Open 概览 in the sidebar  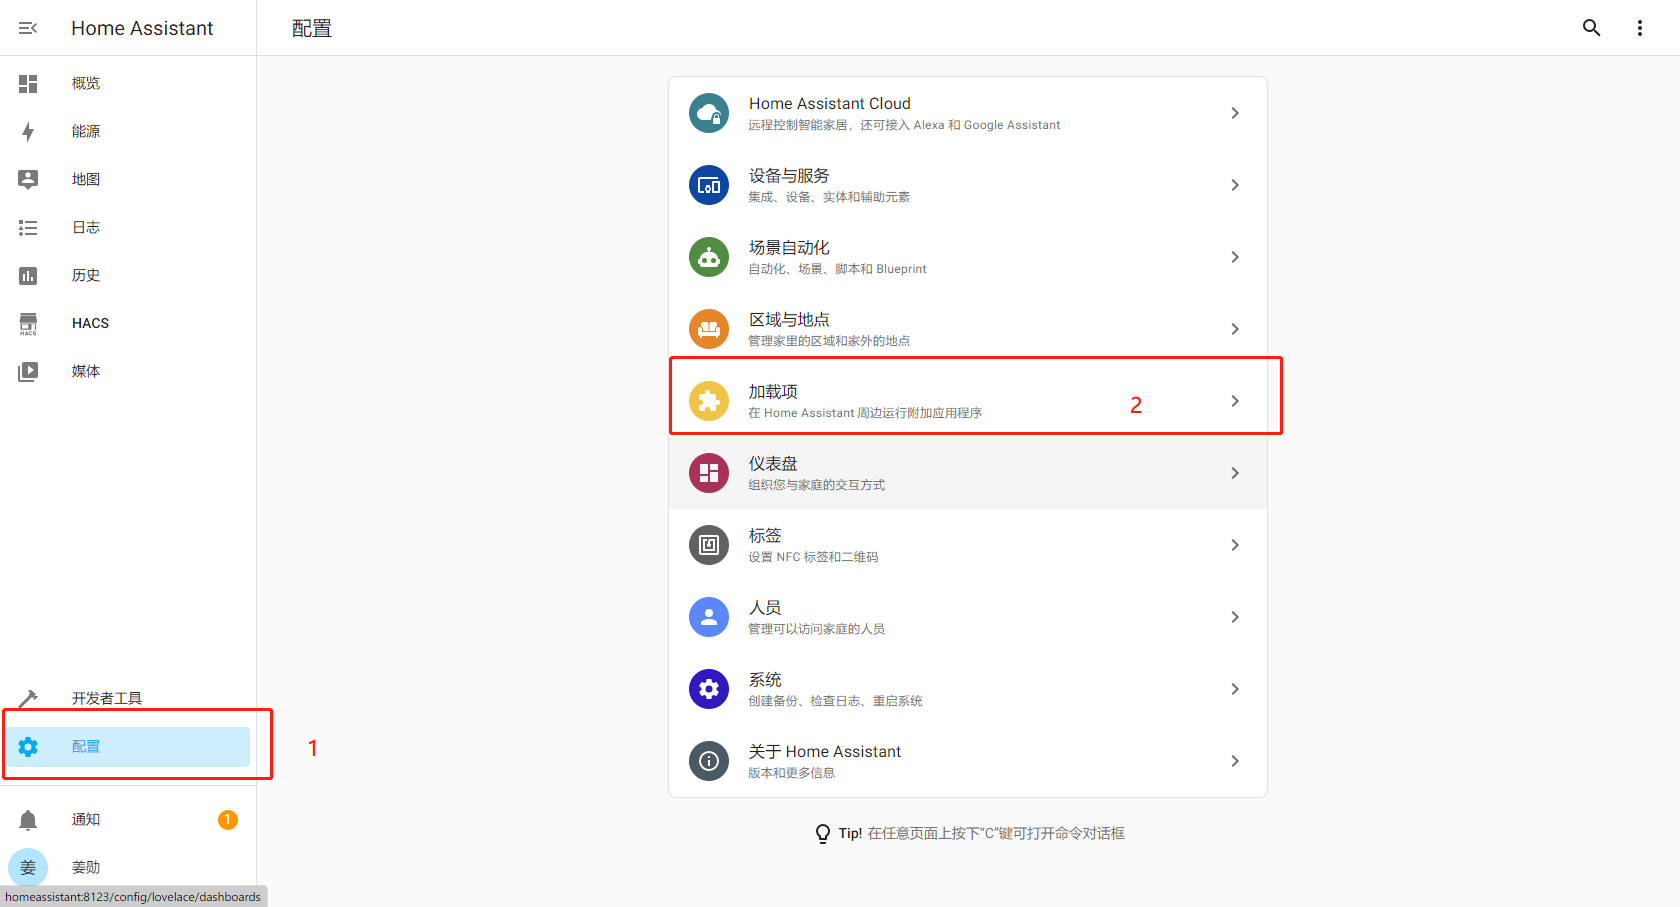click(x=86, y=83)
